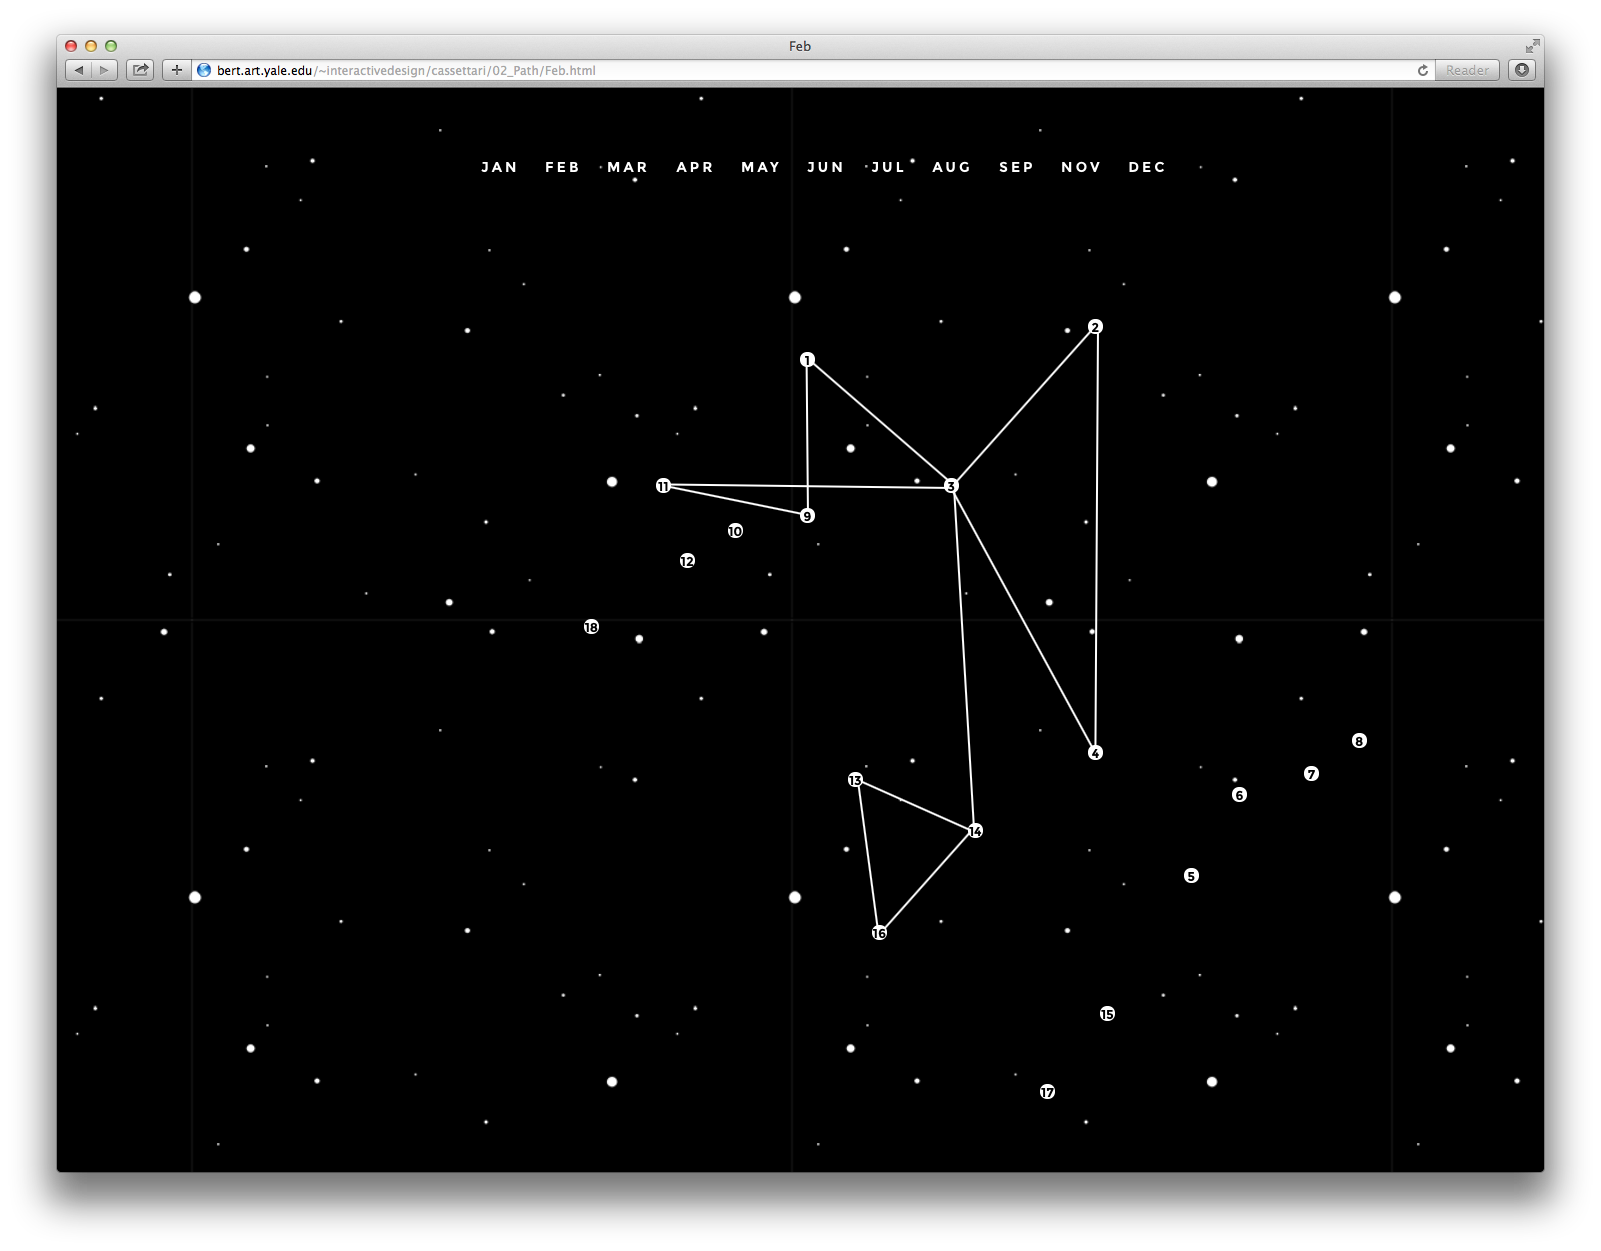Click constellation star number 9
The width and height of the screenshot is (1601, 1251).
[807, 516]
